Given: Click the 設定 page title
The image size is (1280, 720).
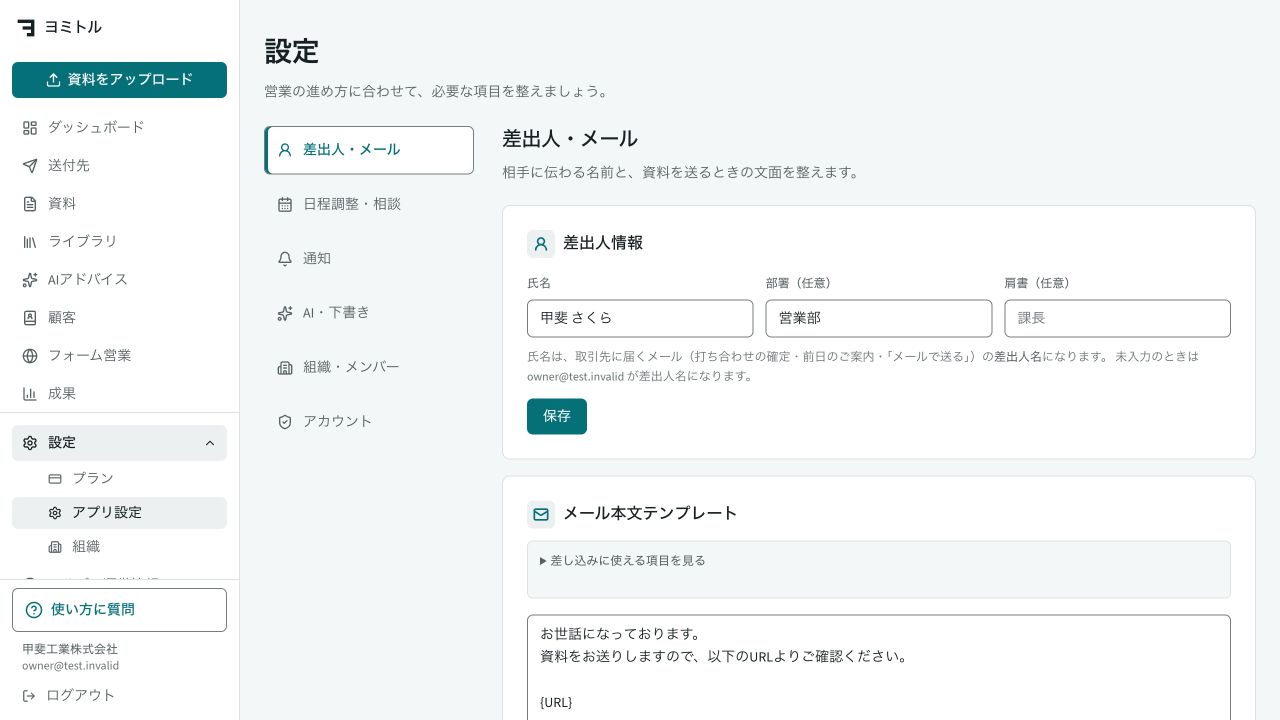Looking at the screenshot, I should pos(292,51).
